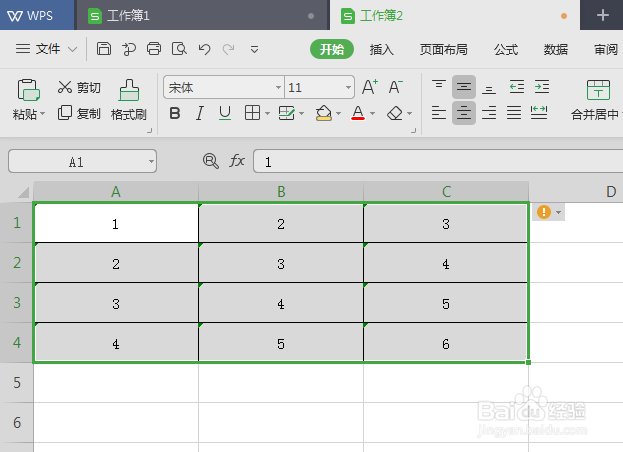Select row 3 header

[x=17, y=303]
